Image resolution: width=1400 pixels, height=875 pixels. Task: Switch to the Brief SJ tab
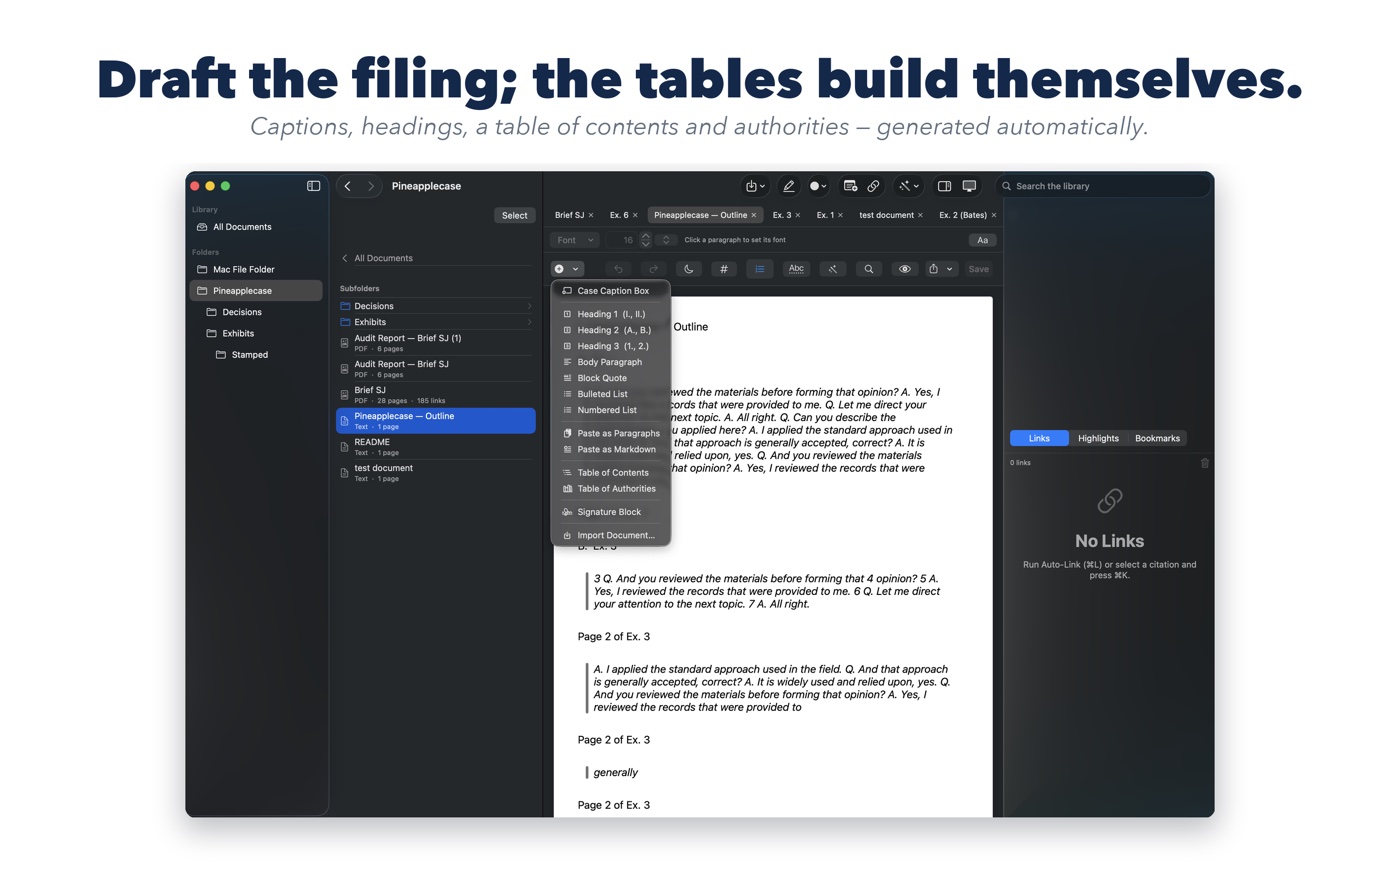click(569, 215)
